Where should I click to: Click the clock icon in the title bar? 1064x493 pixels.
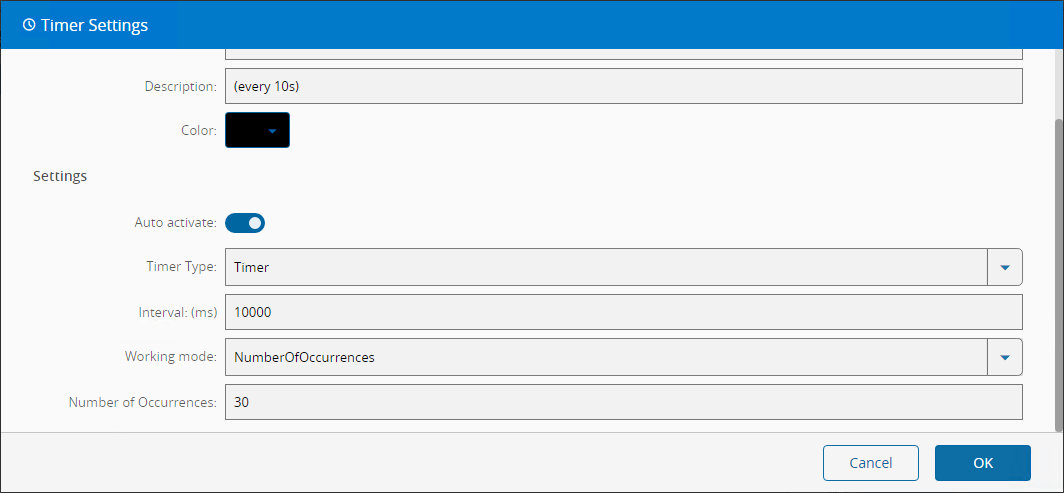pyautogui.click(x=29, y=25)
